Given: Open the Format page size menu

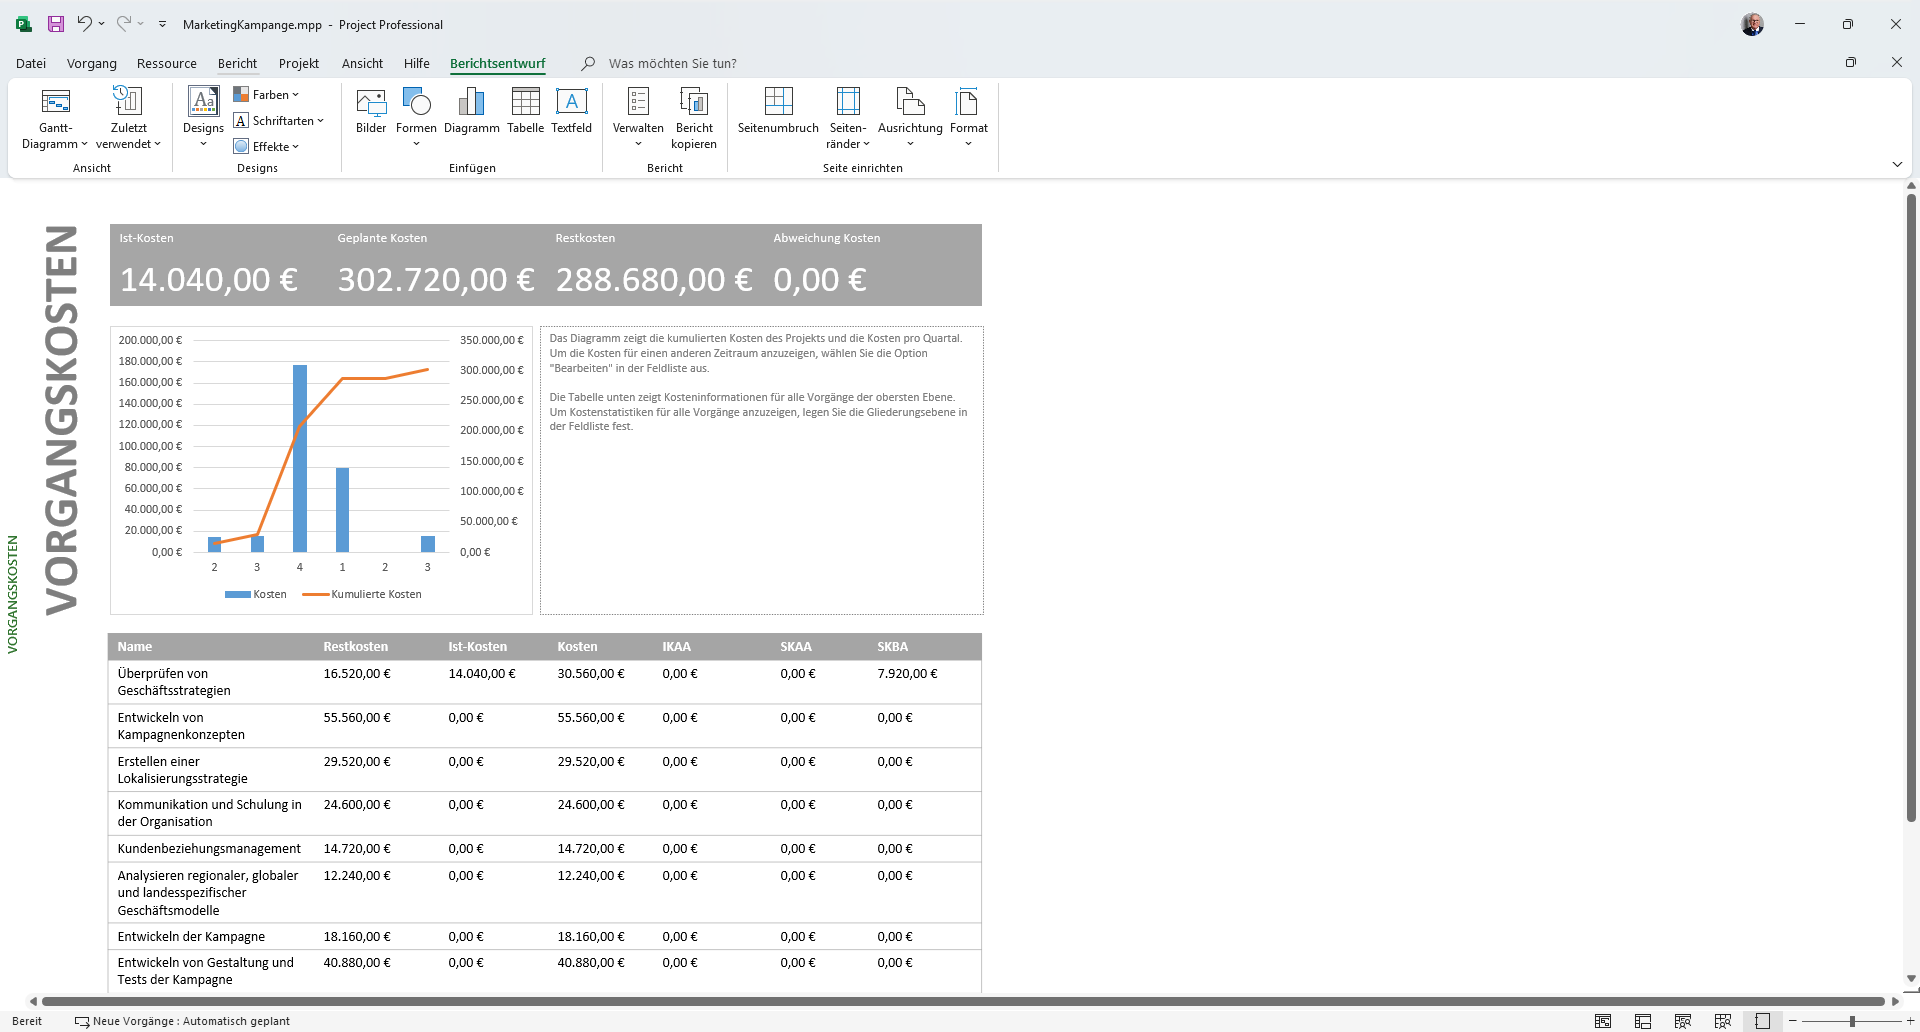Looking at the screenshot, I should coord(968,118).
